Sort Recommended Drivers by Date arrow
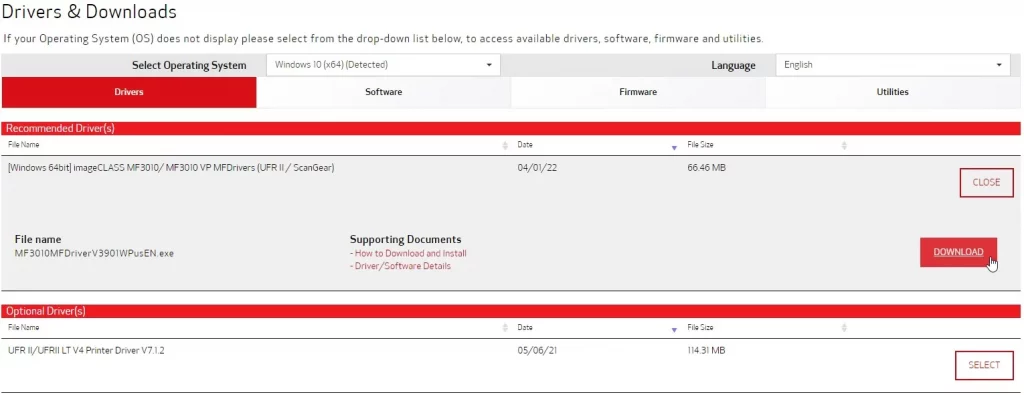 click(x=674, y=148)
